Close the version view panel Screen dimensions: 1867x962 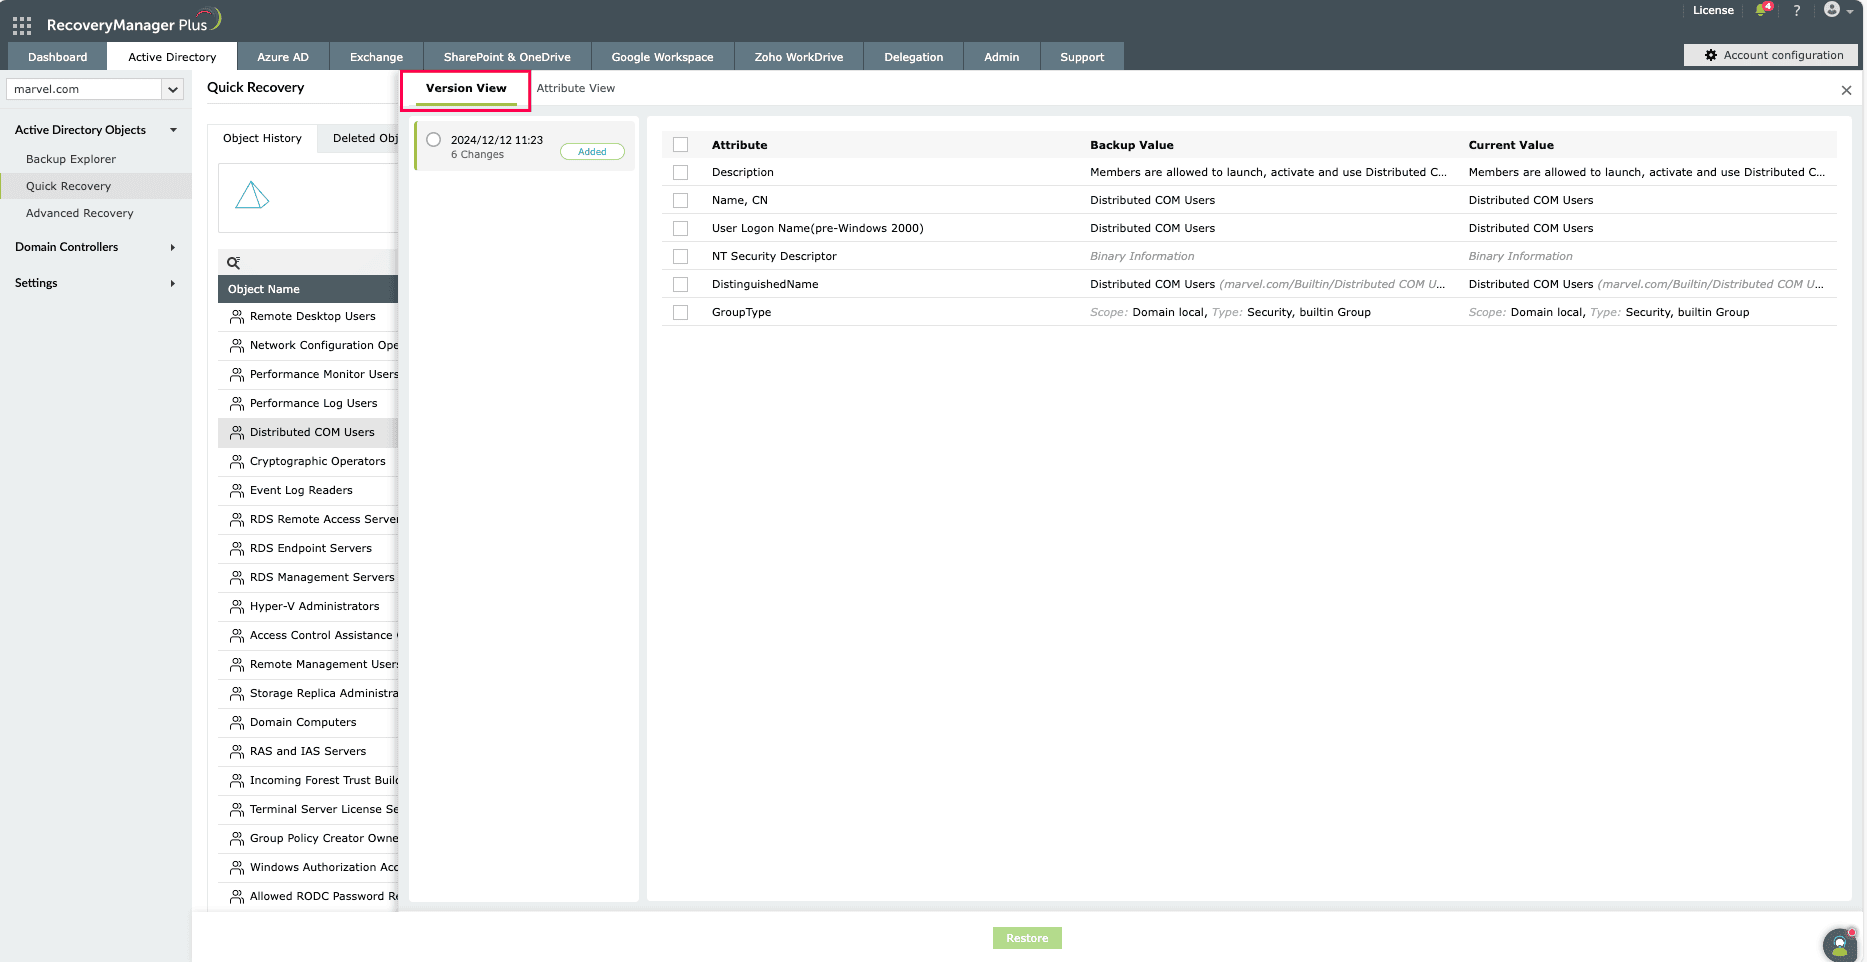pyautogui.click(x=1846, y=90)
